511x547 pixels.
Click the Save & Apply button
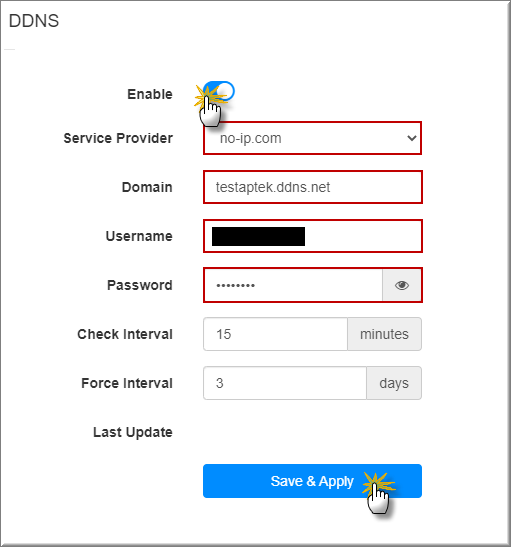pyautogui.click(x=313, y=481)
